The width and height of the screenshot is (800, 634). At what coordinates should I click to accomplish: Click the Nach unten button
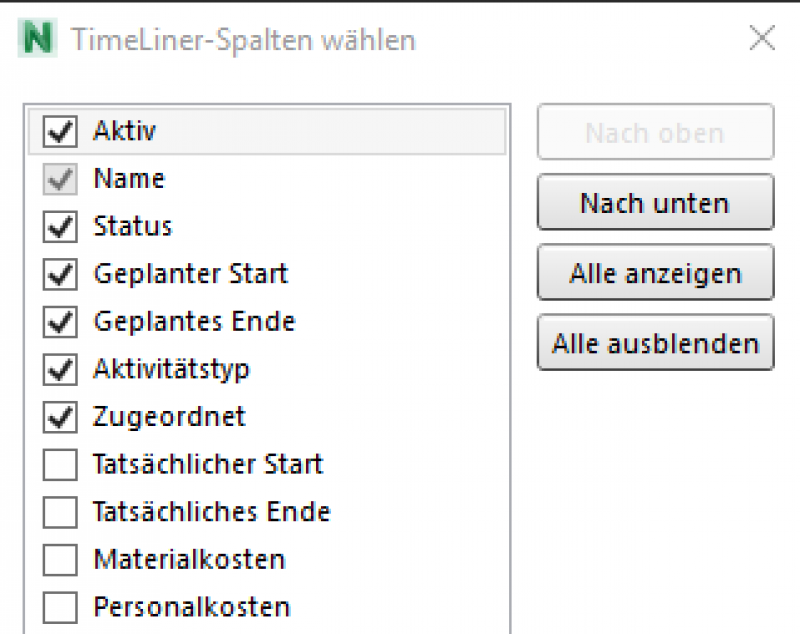[655, 203]
